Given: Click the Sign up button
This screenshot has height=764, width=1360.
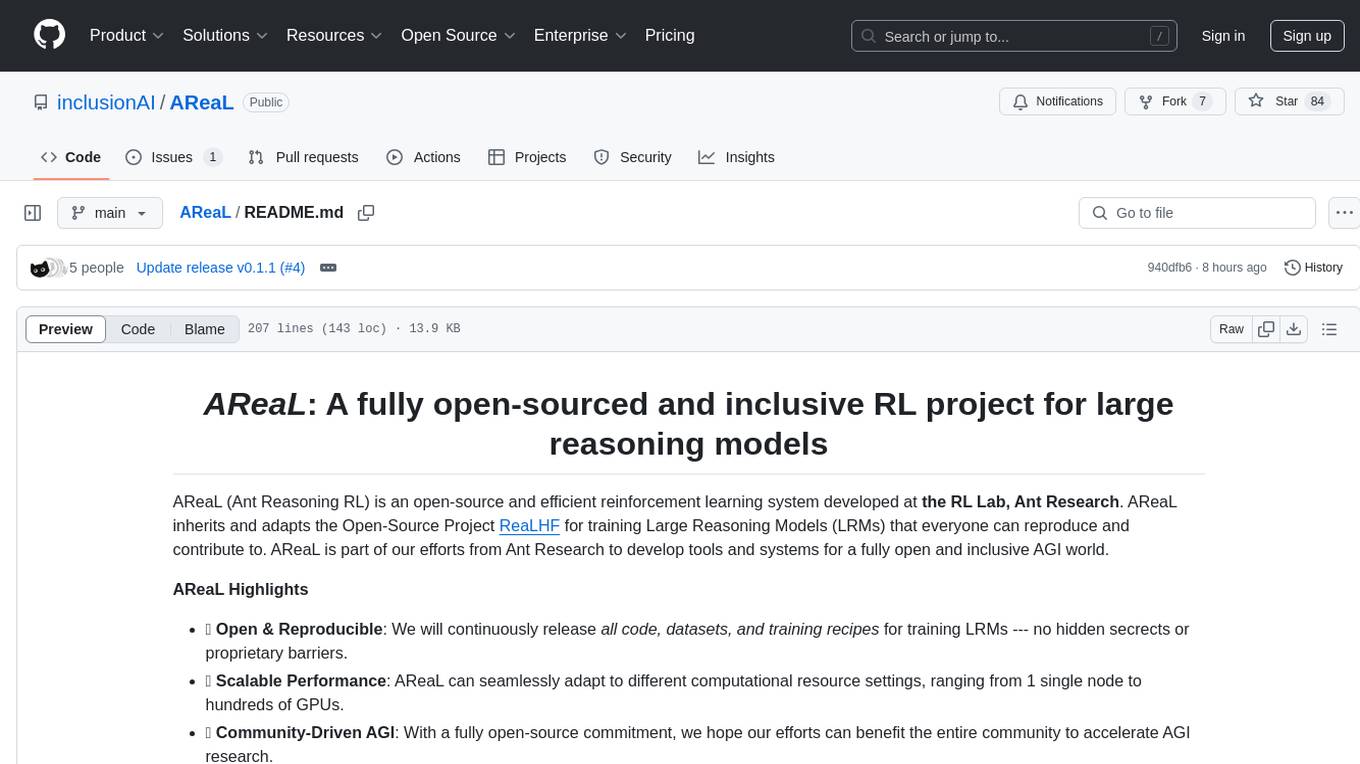Looking at the screenshot, I should point(1307,35).
